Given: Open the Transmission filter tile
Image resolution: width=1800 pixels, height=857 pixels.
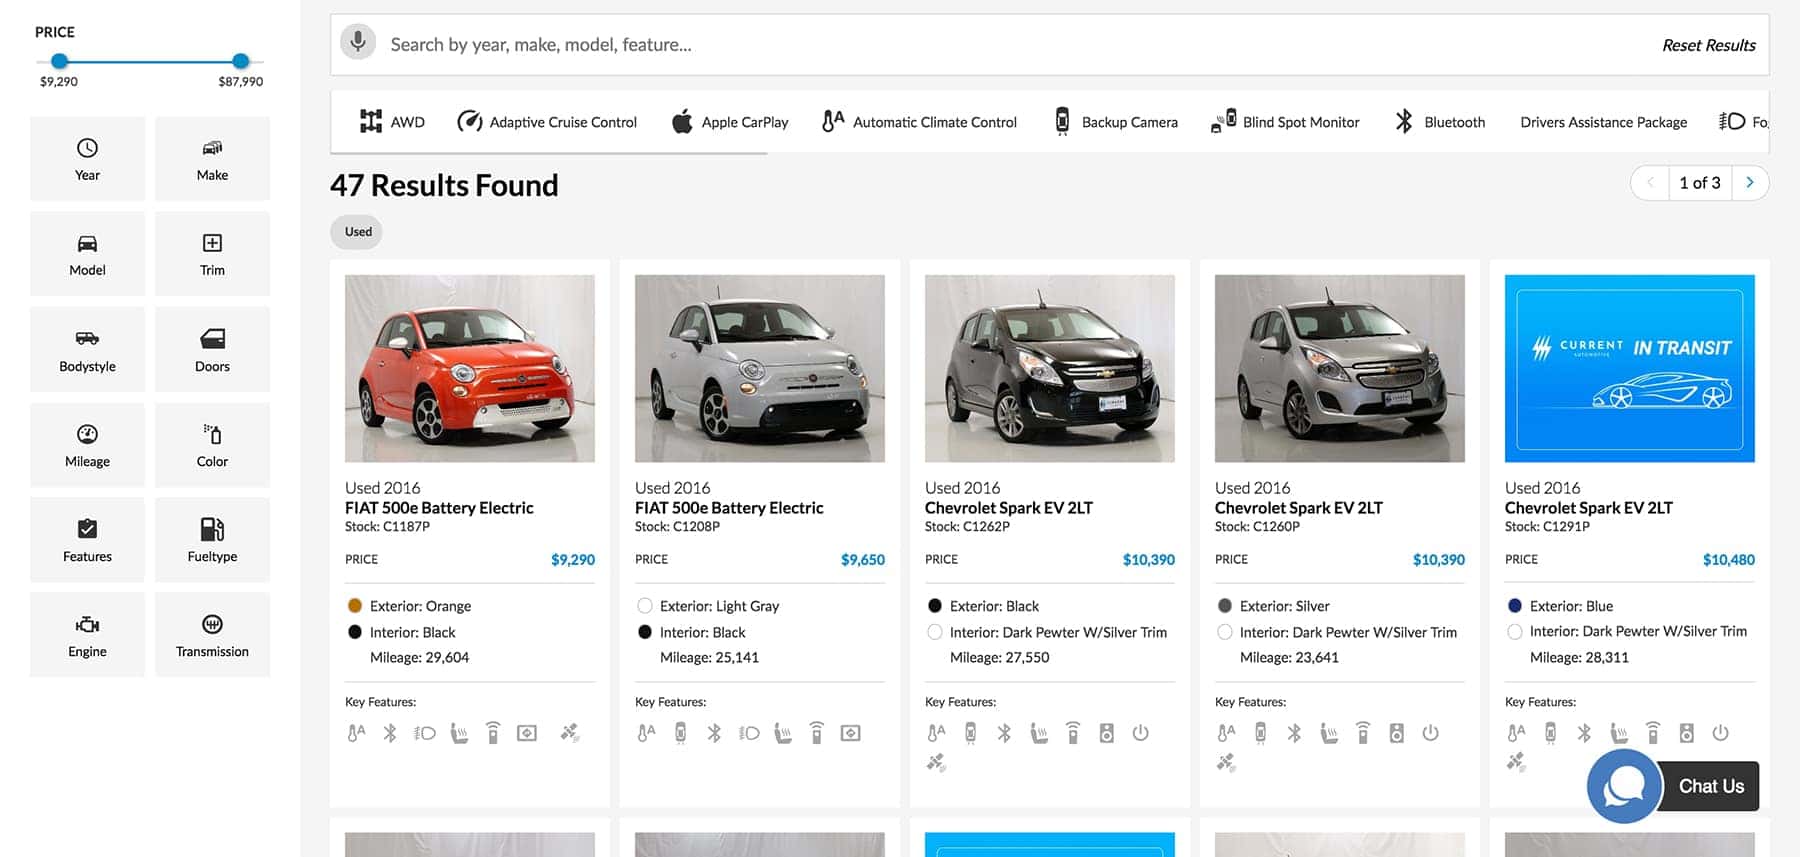Looking at the screenshot, I should pyautogui.click(x=212, y=635).
